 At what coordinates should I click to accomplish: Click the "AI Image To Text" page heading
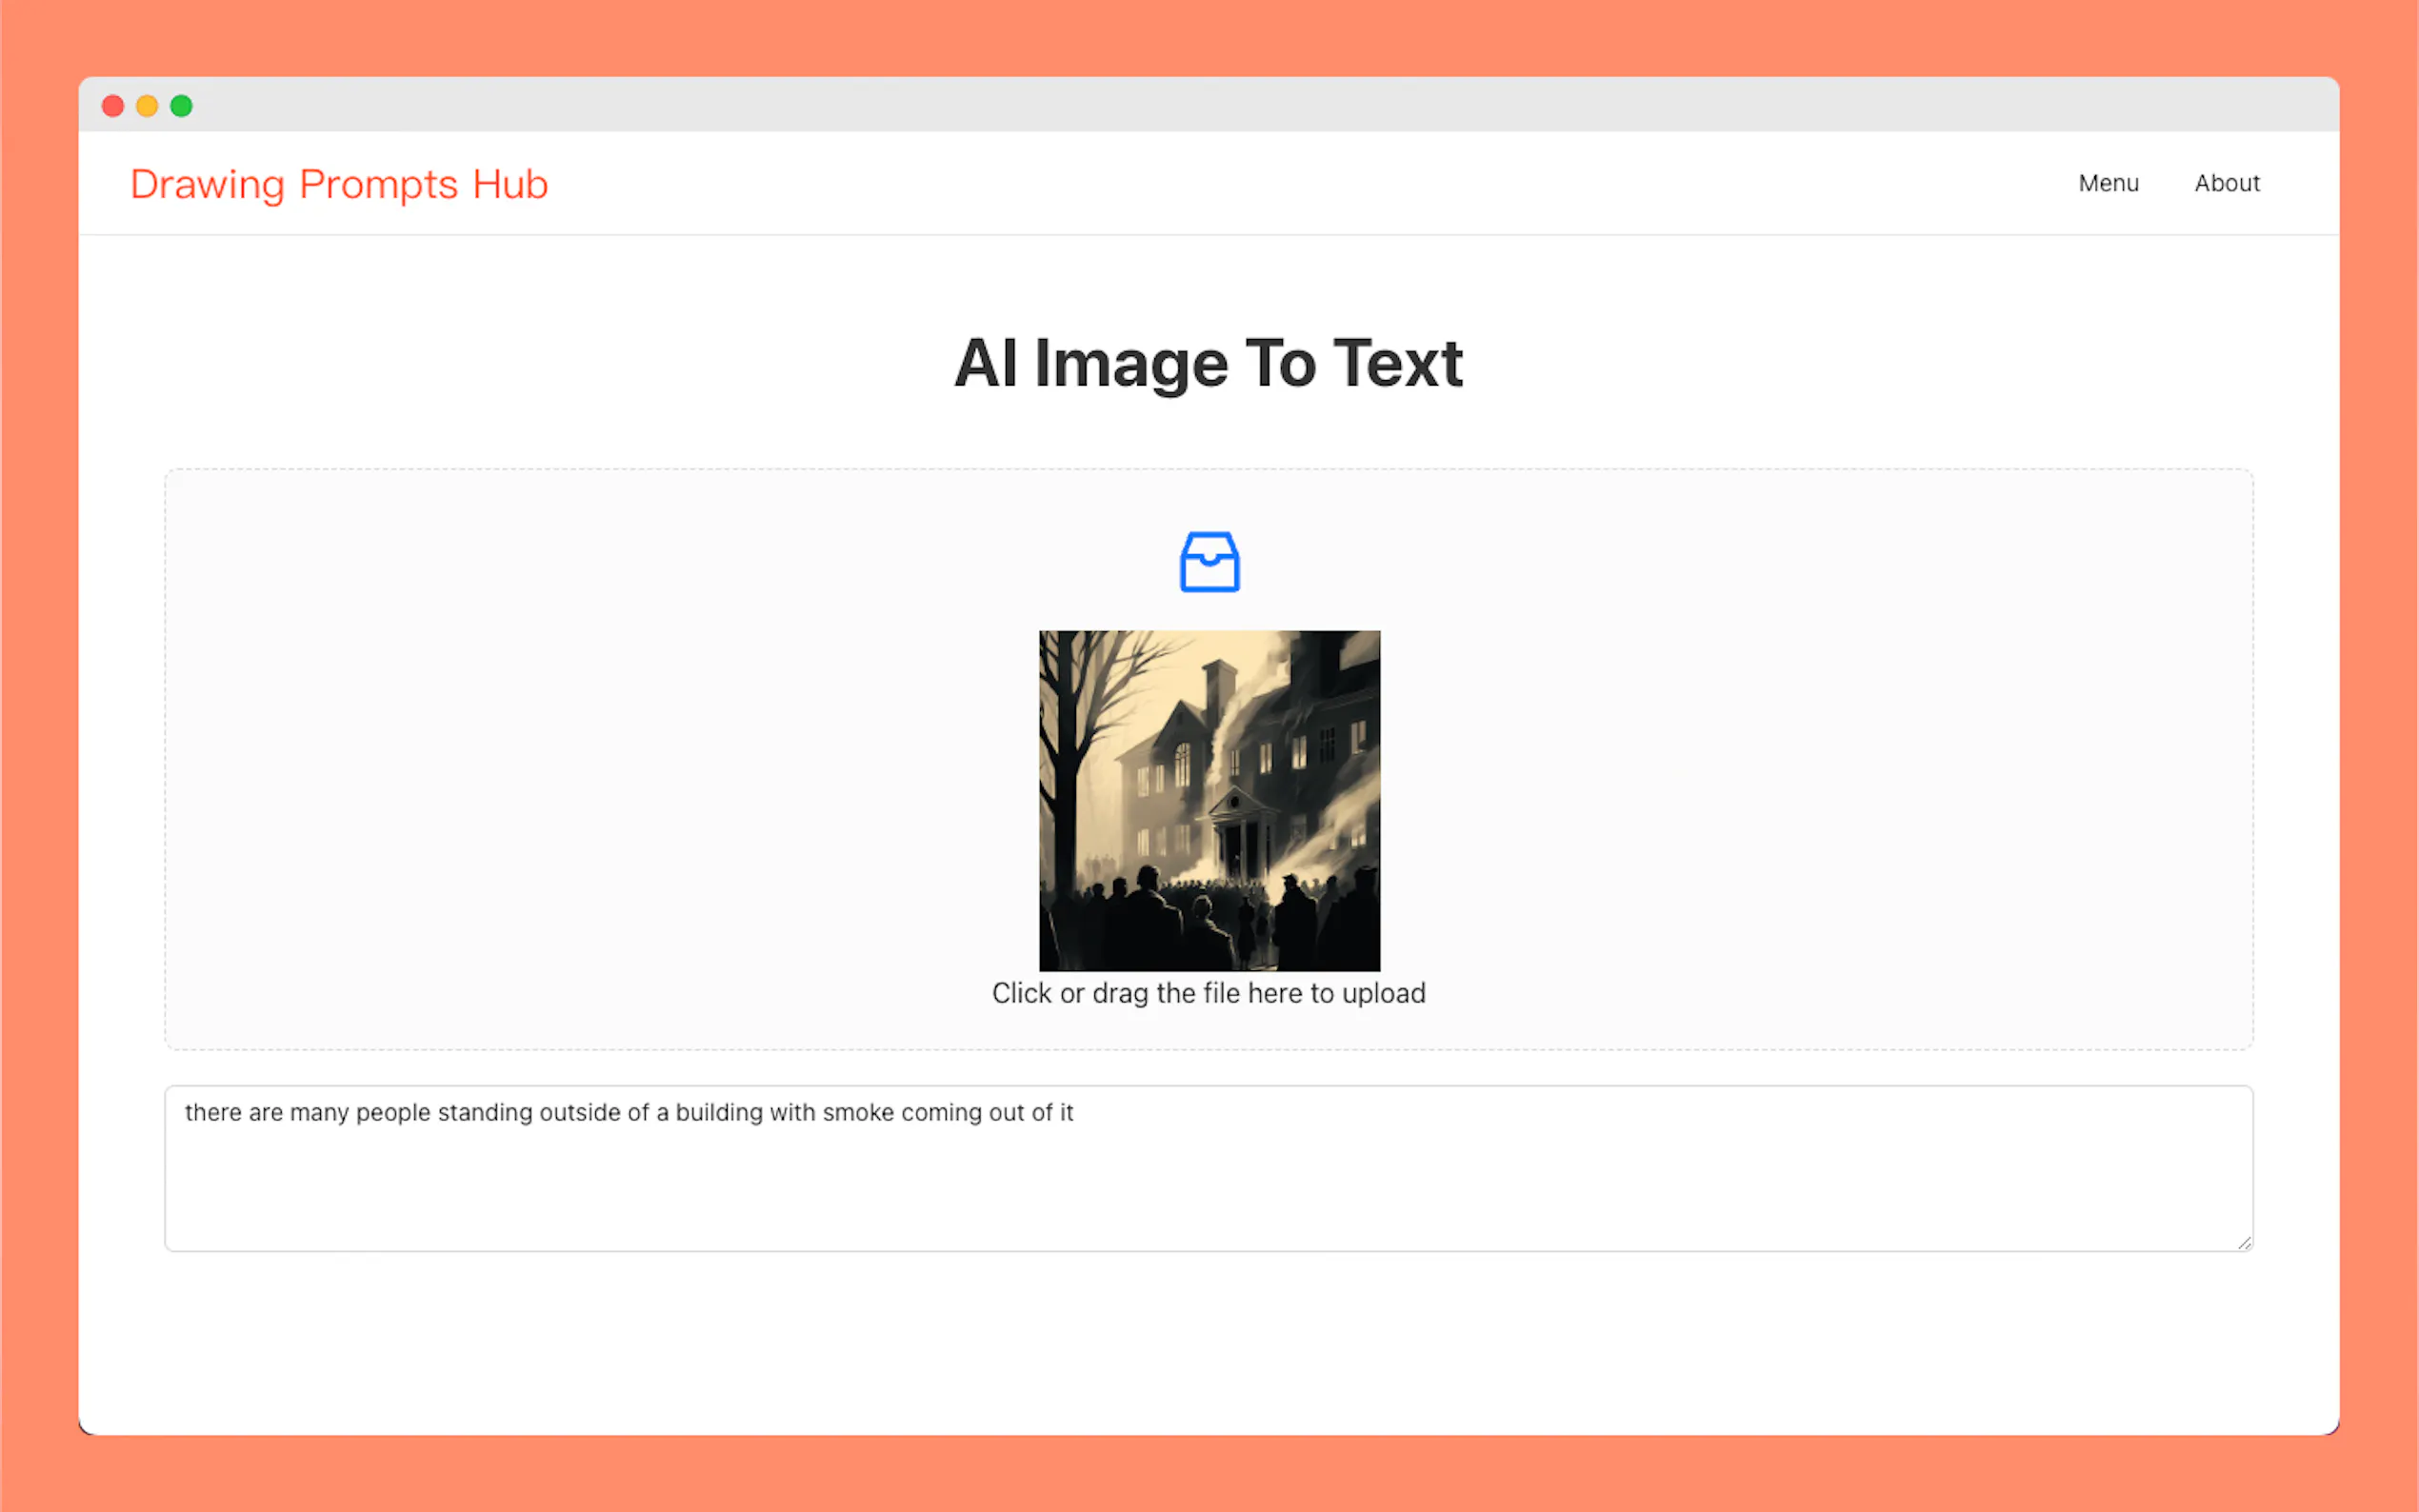[1209, 362]
